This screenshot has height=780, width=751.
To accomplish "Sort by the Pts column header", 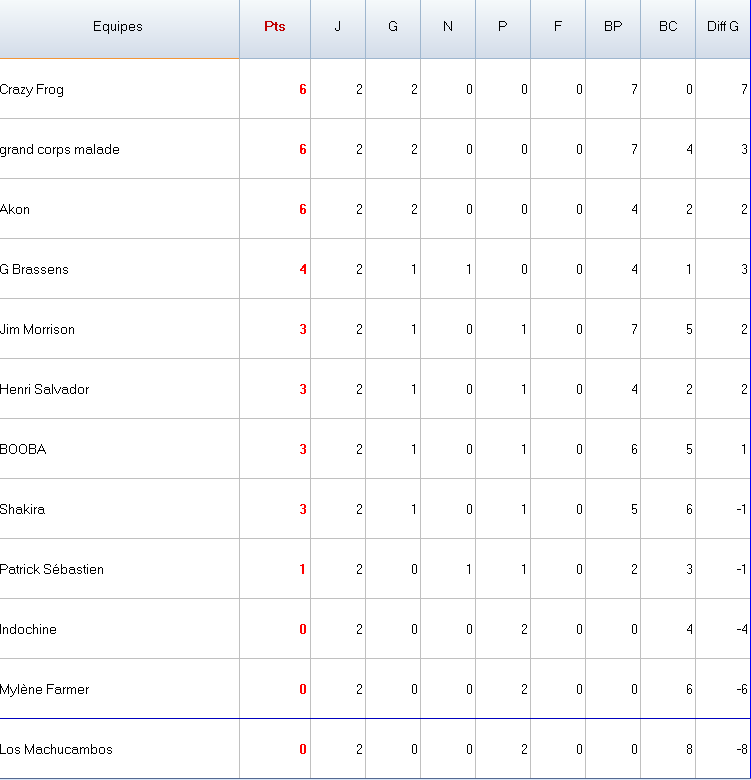I will pos(275,28).
